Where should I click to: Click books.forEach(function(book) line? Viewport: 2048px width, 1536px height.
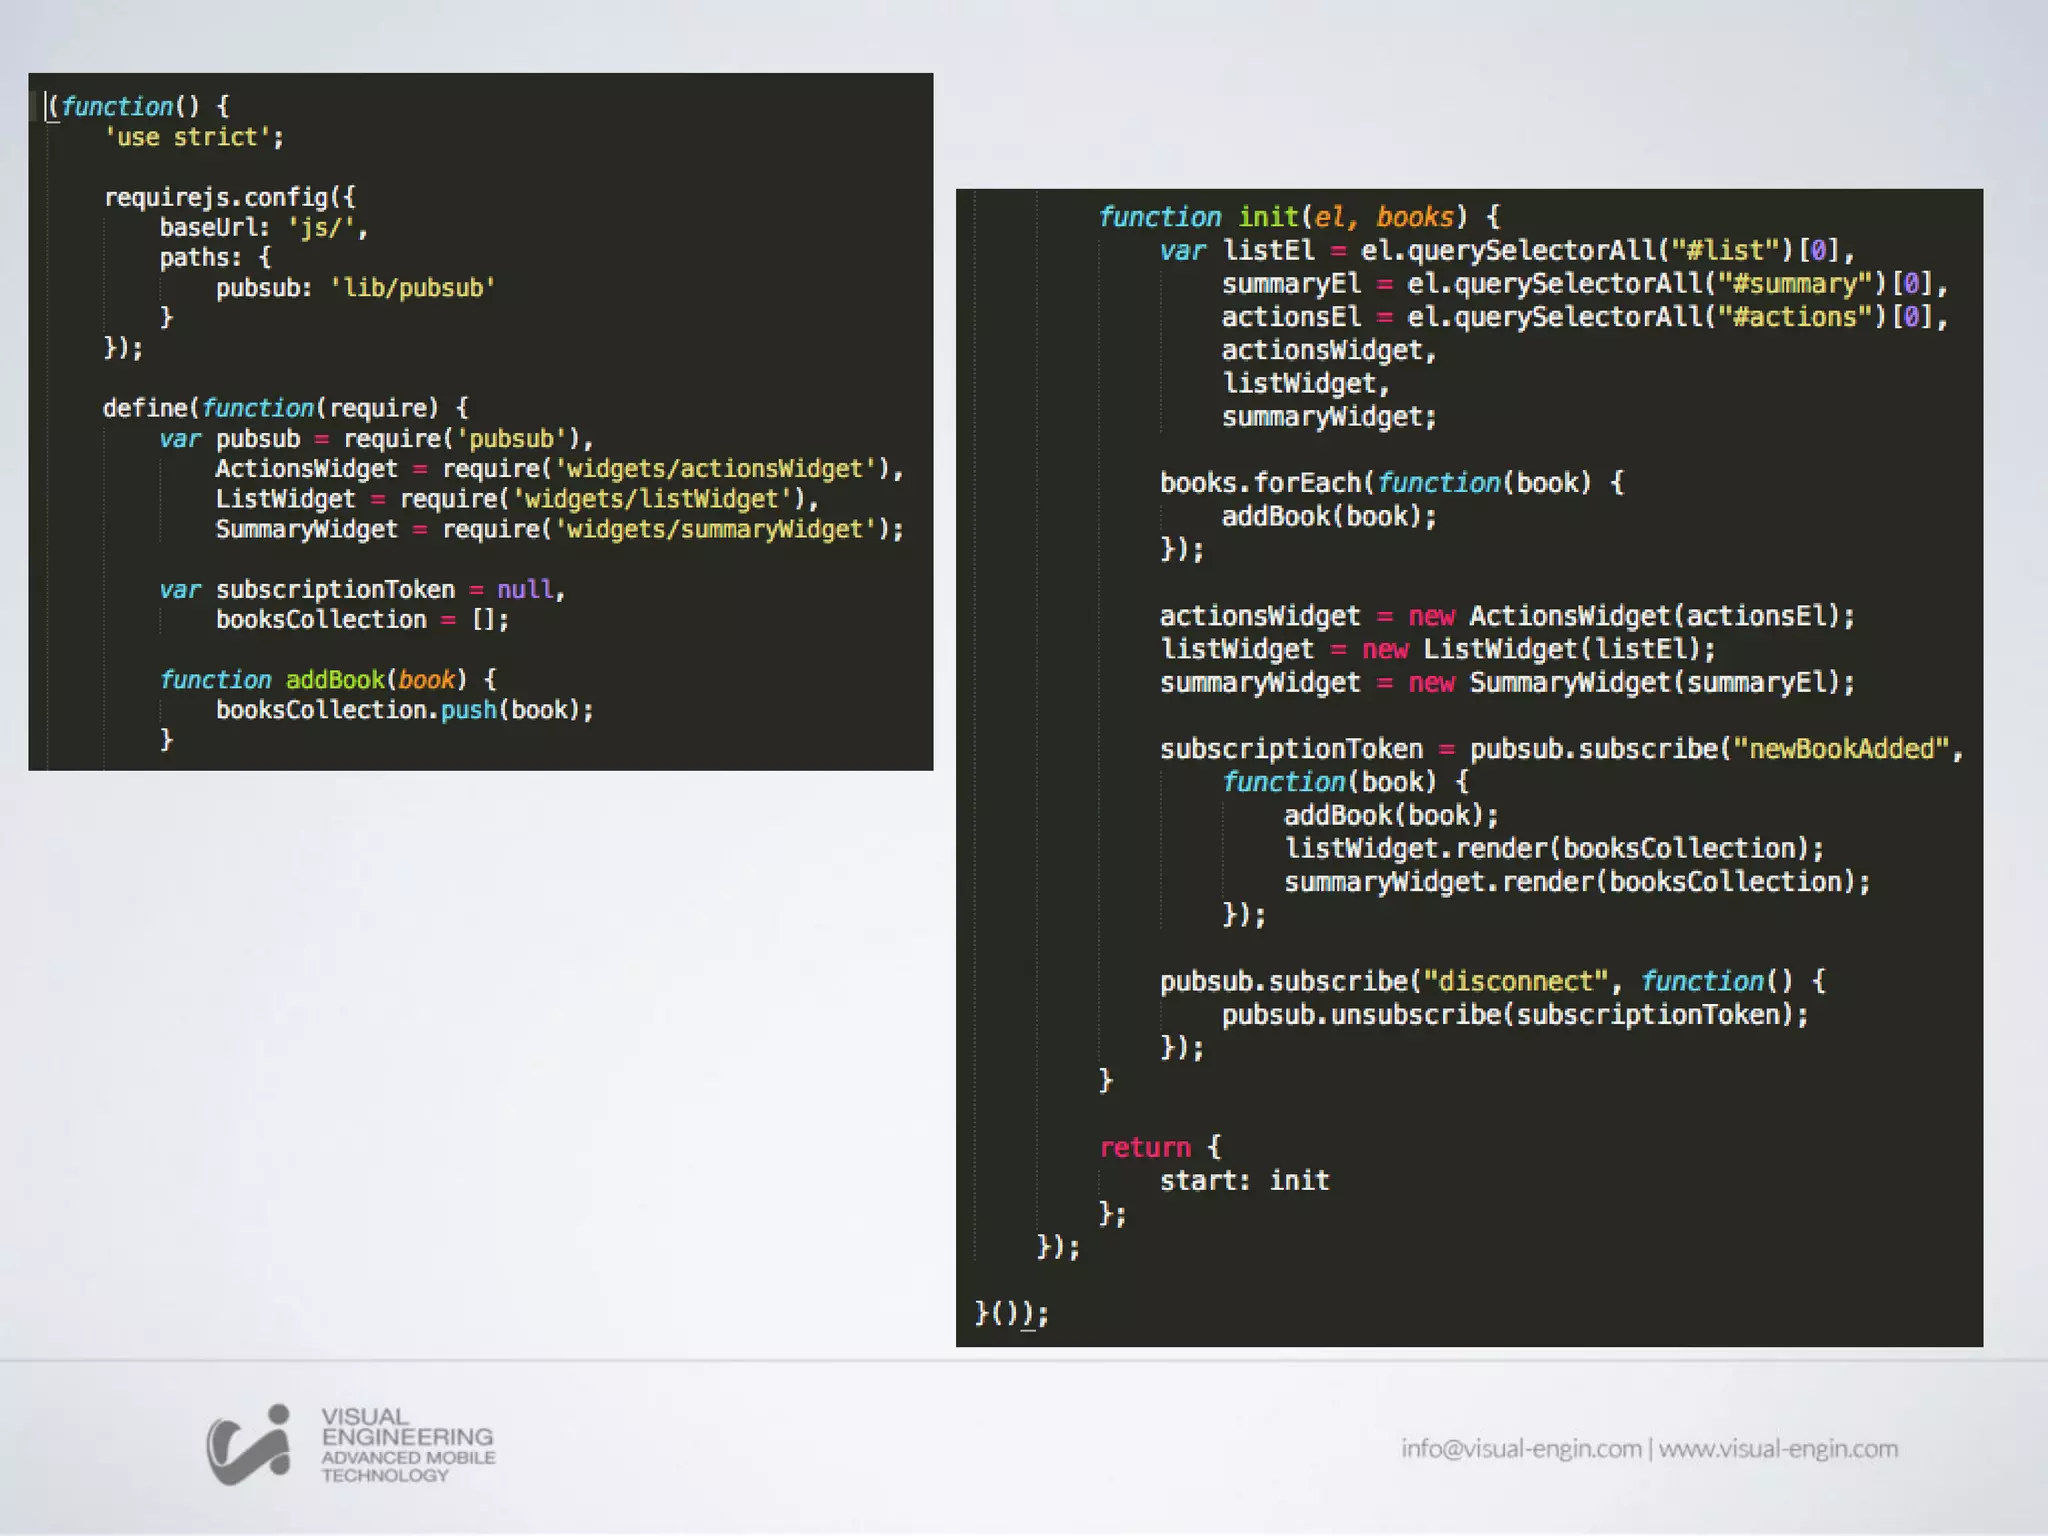[x=1392, y=482]
